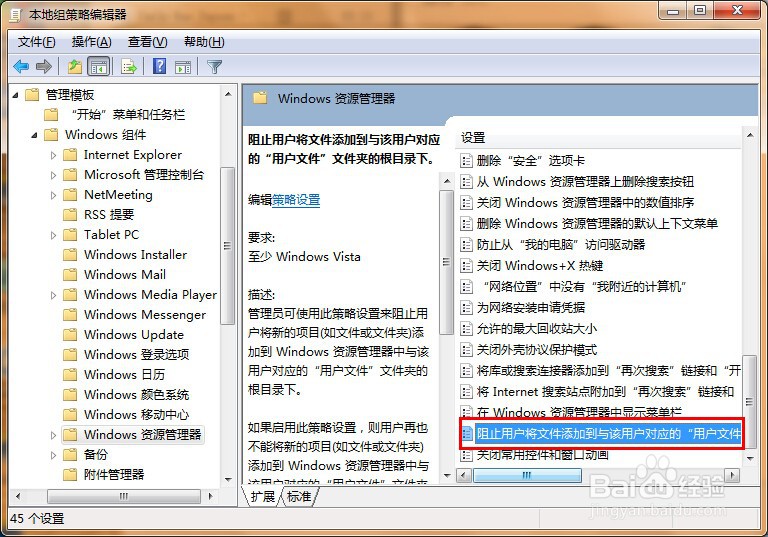The width and height of the screenshot is (768, 537).
Task: Expand the Tablet PC tree node
Action: (x=53, y=235)
